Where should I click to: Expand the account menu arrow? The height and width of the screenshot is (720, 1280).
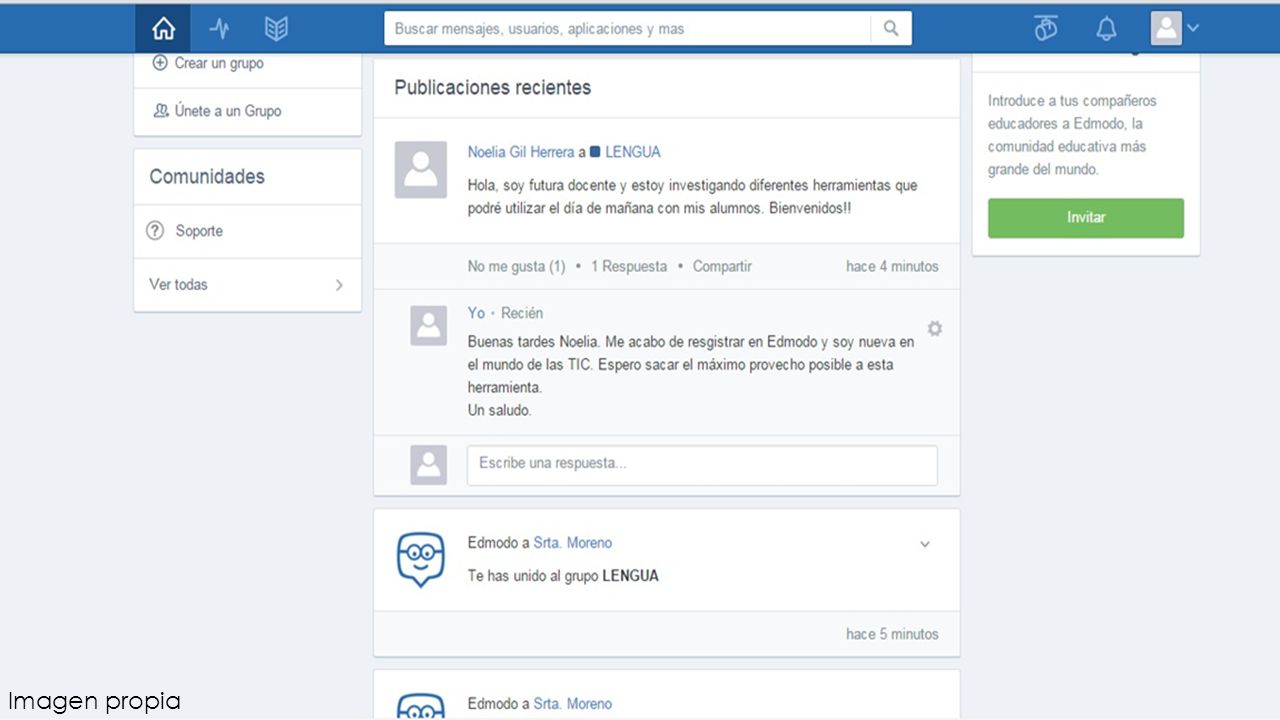pos(1193,28)
